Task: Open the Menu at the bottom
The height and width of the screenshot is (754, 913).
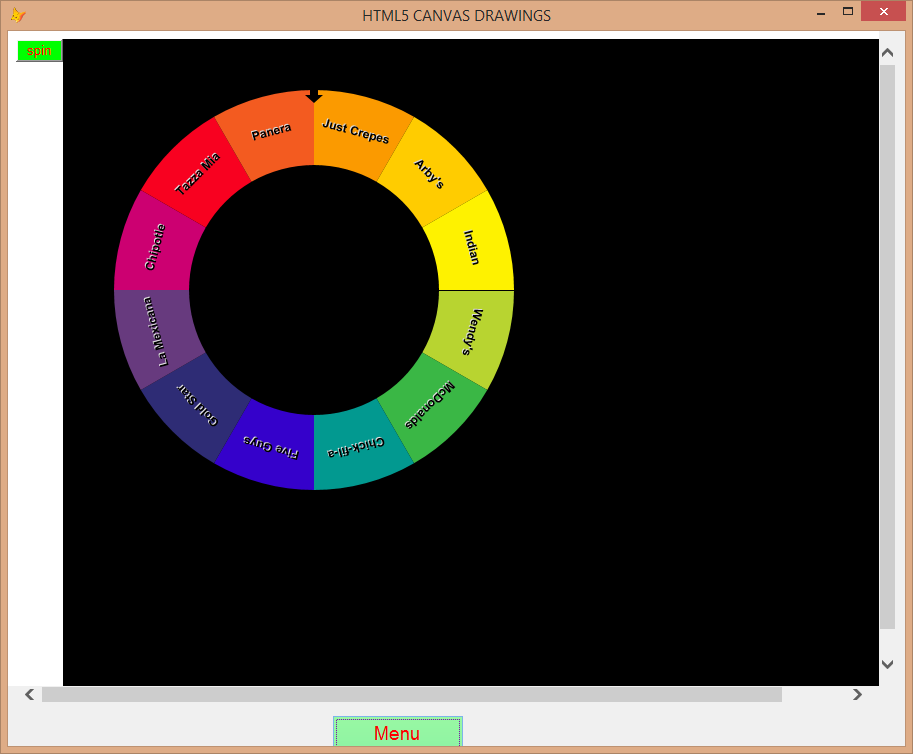Action: point(397,732)
